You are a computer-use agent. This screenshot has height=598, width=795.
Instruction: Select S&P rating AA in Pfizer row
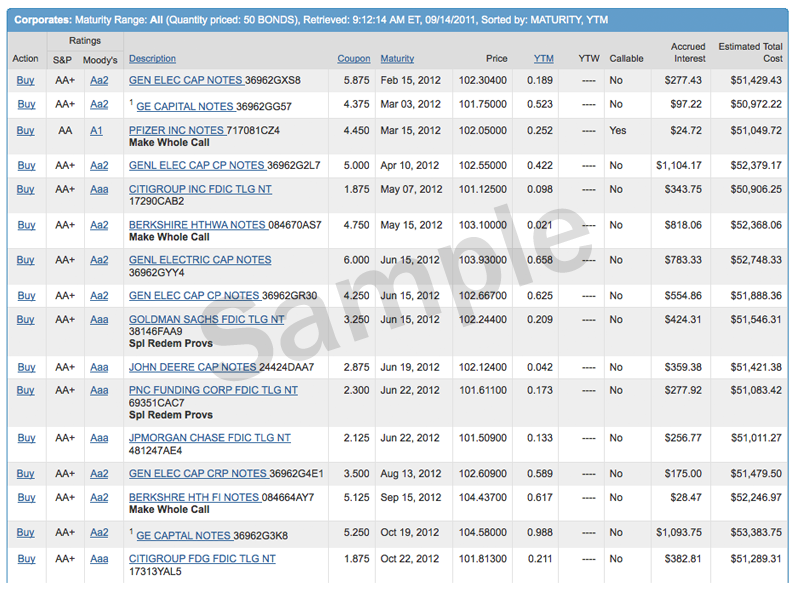tap(65, 130)
